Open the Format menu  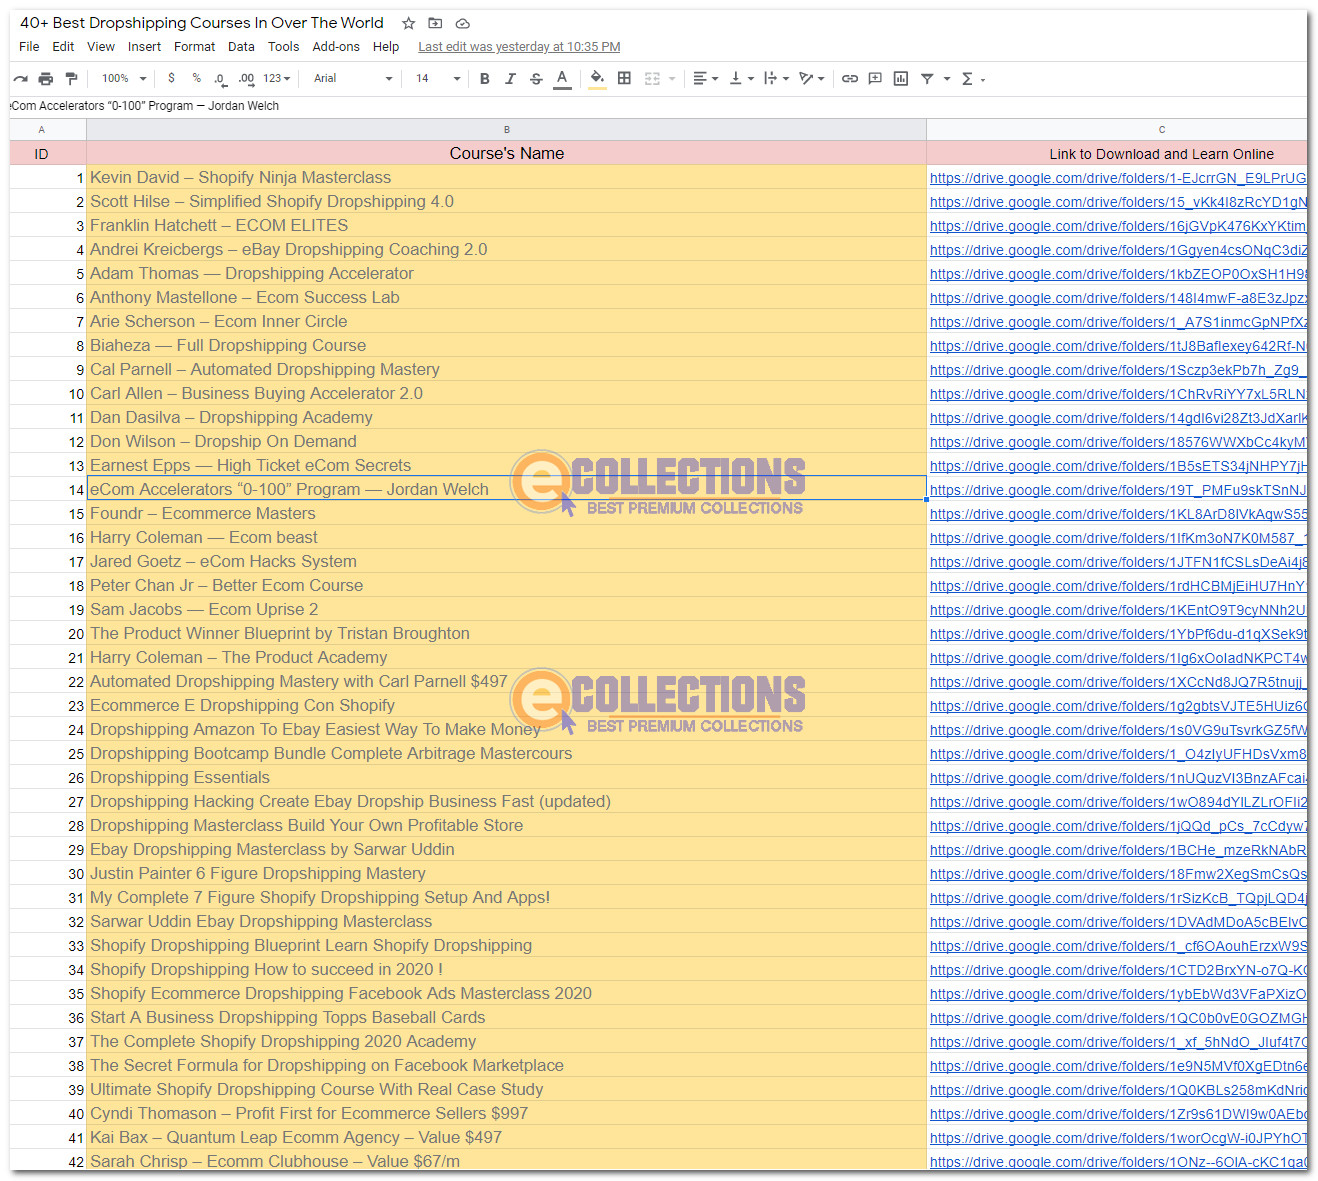pos(194,46)
